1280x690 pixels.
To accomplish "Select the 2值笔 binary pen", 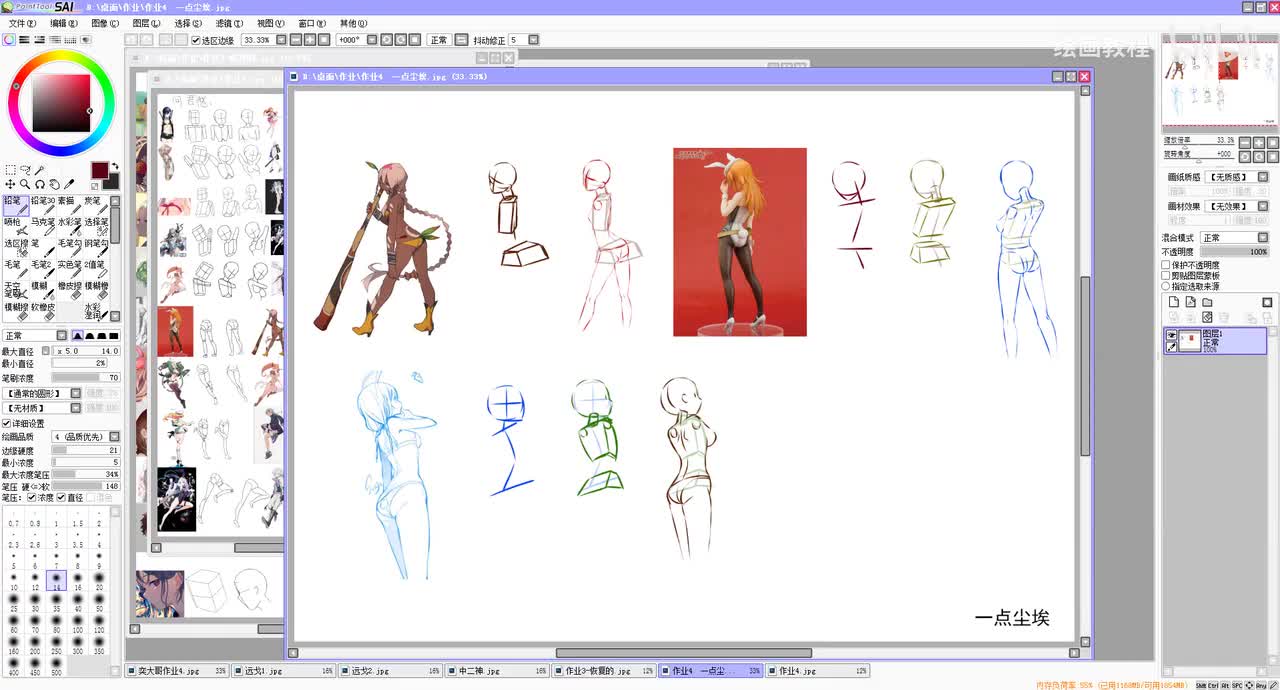I will [97, 271].
